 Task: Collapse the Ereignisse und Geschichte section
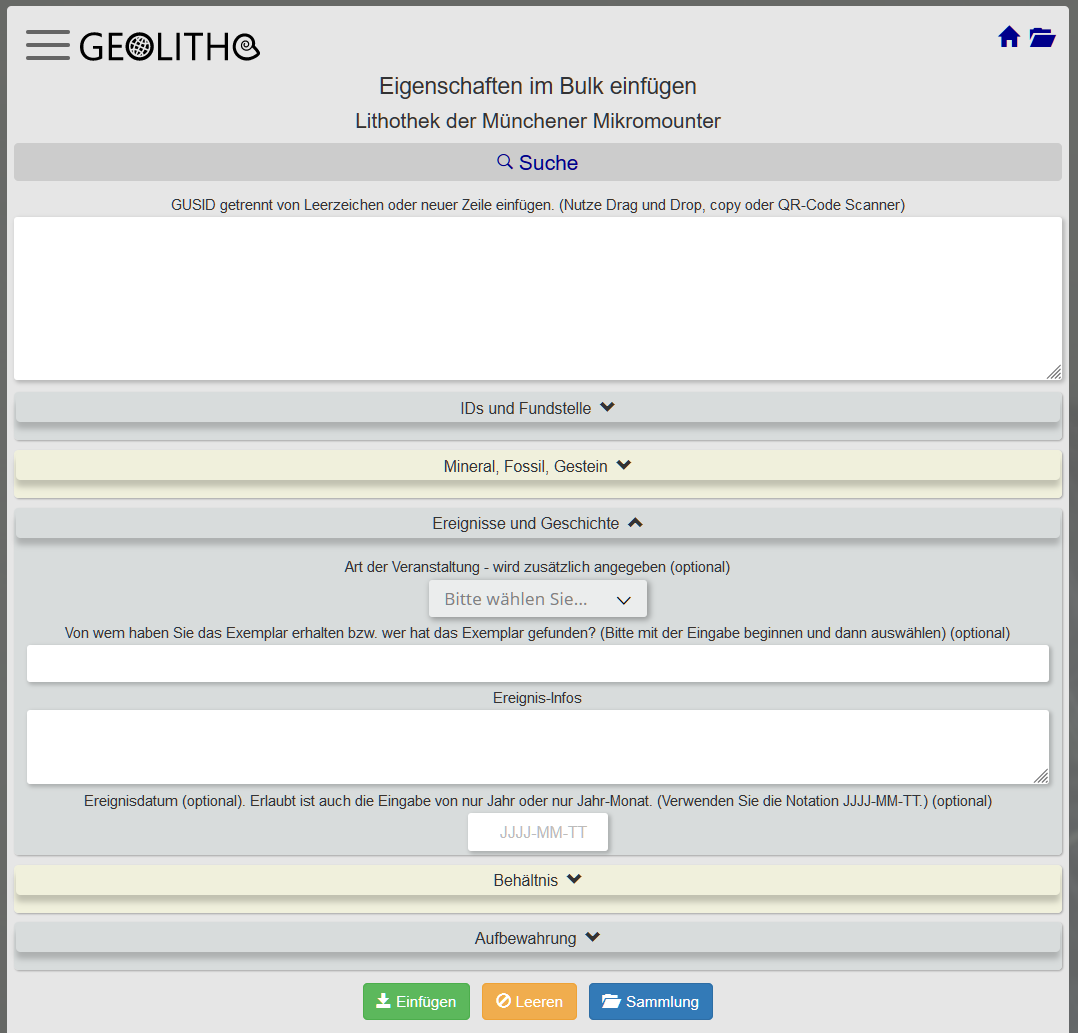537,523
